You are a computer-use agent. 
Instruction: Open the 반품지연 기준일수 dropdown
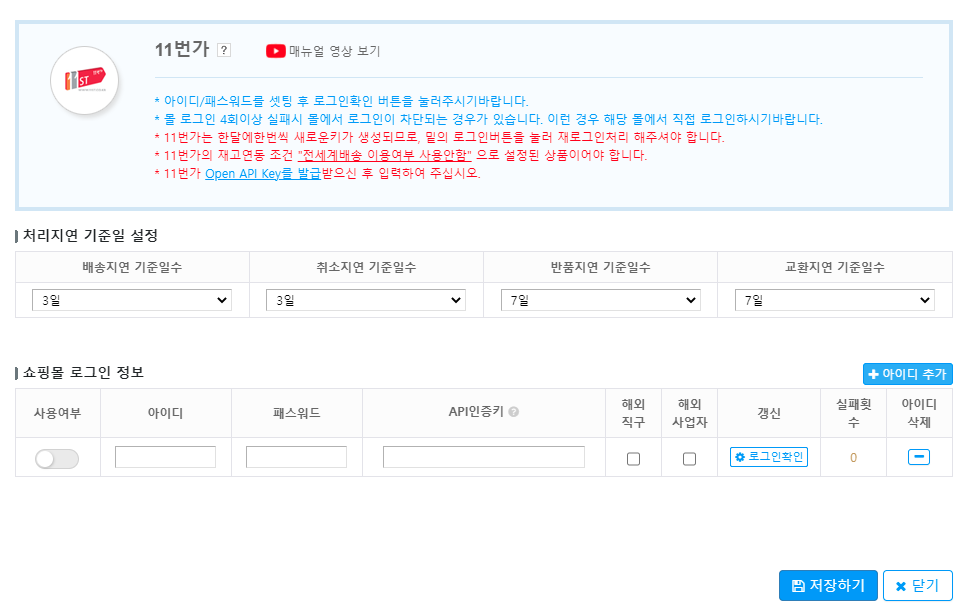[x=599, y=299]
